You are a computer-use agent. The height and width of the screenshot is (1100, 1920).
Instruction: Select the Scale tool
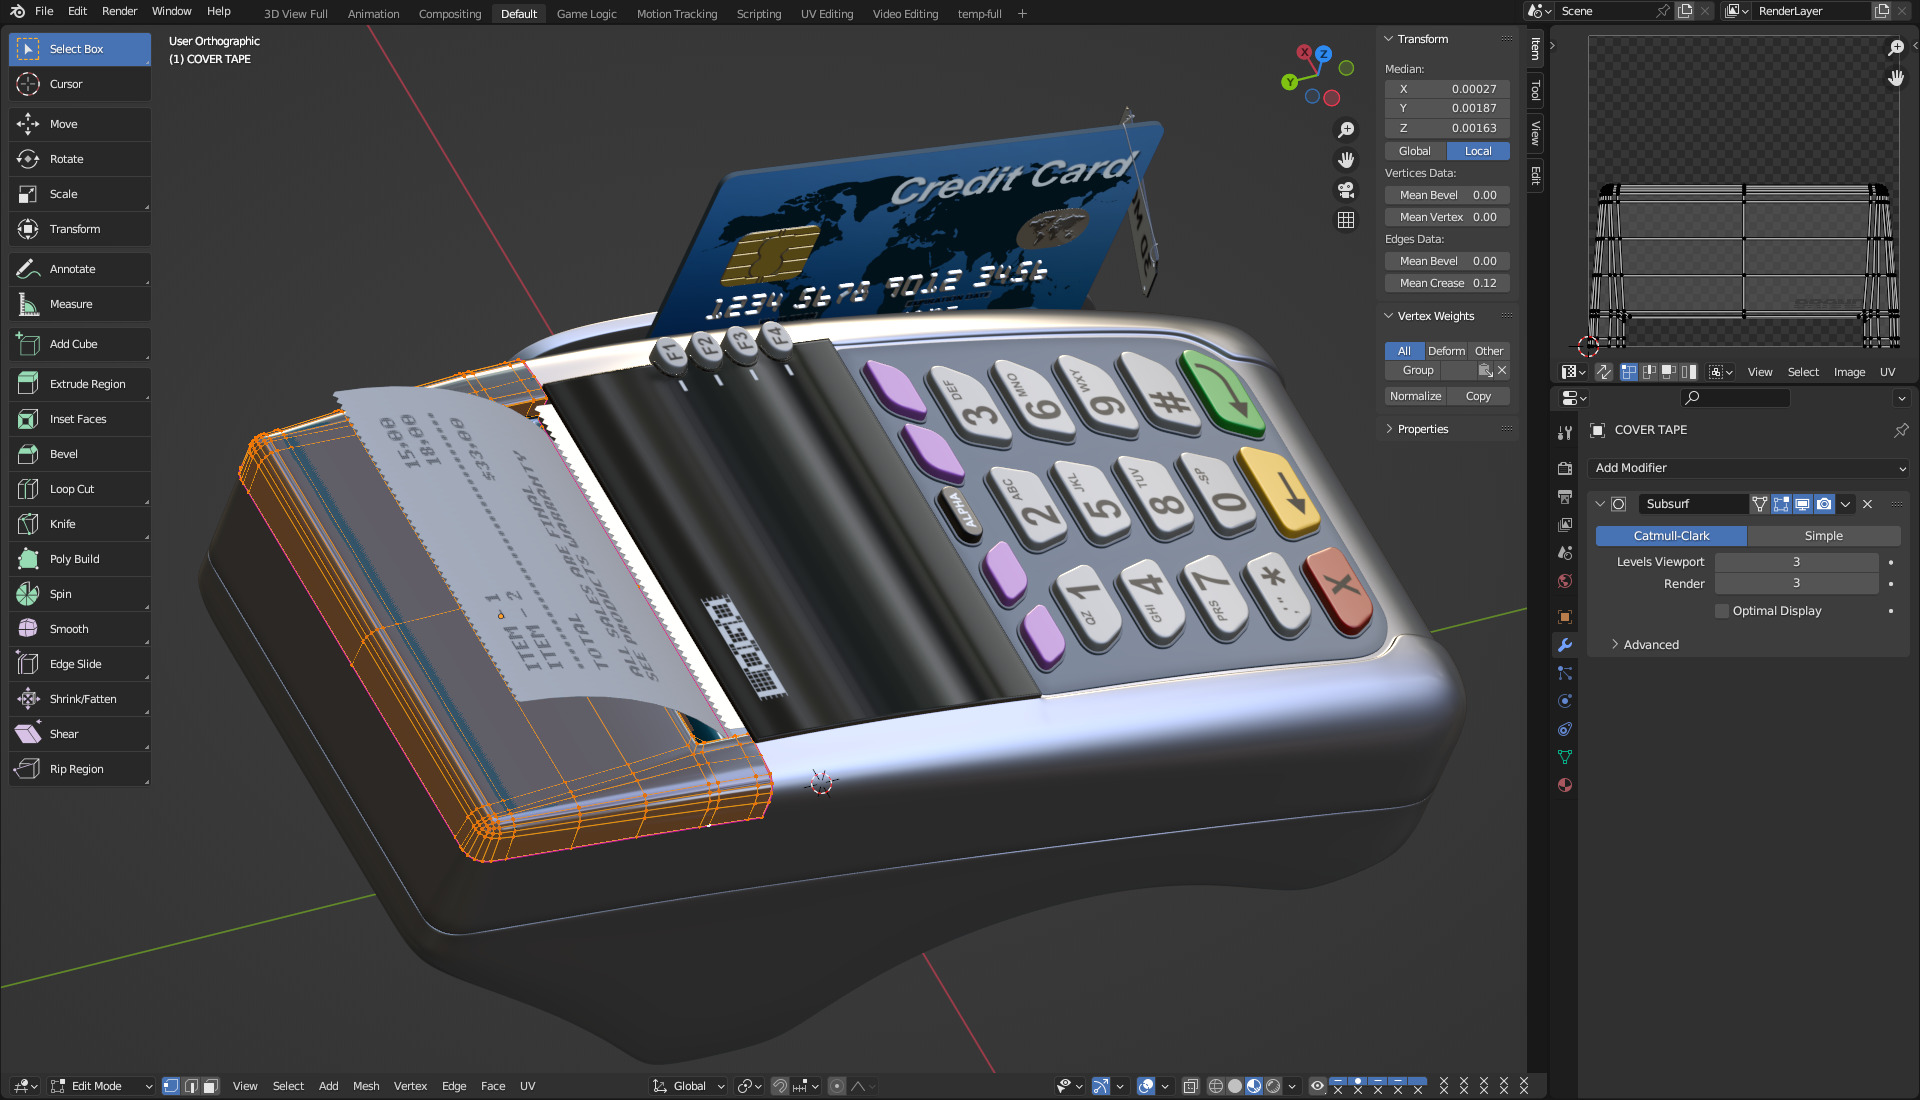80,194
